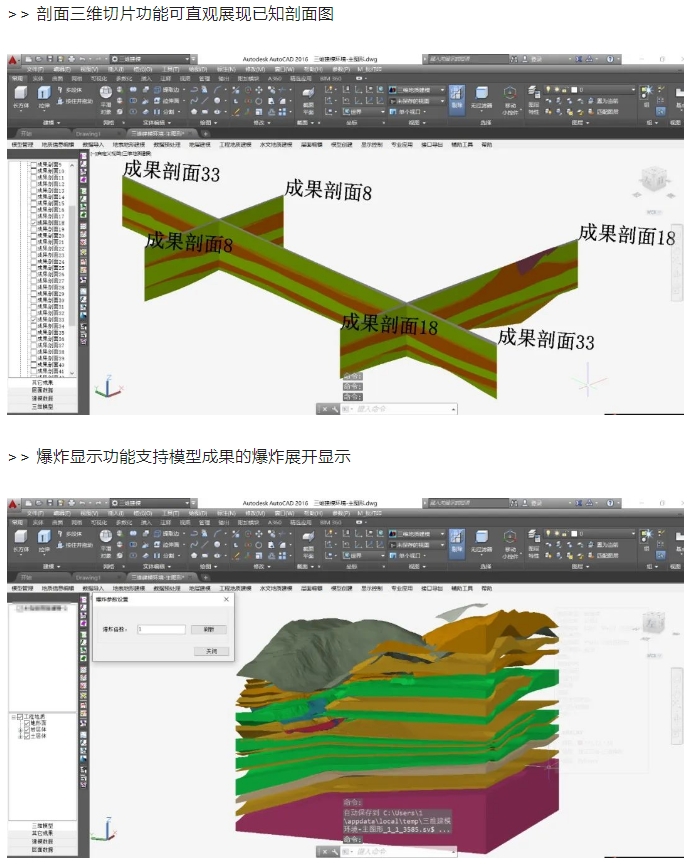Toggle the 工程地质 checkbox in the tree
688x867 pixels.
point(22,717)
